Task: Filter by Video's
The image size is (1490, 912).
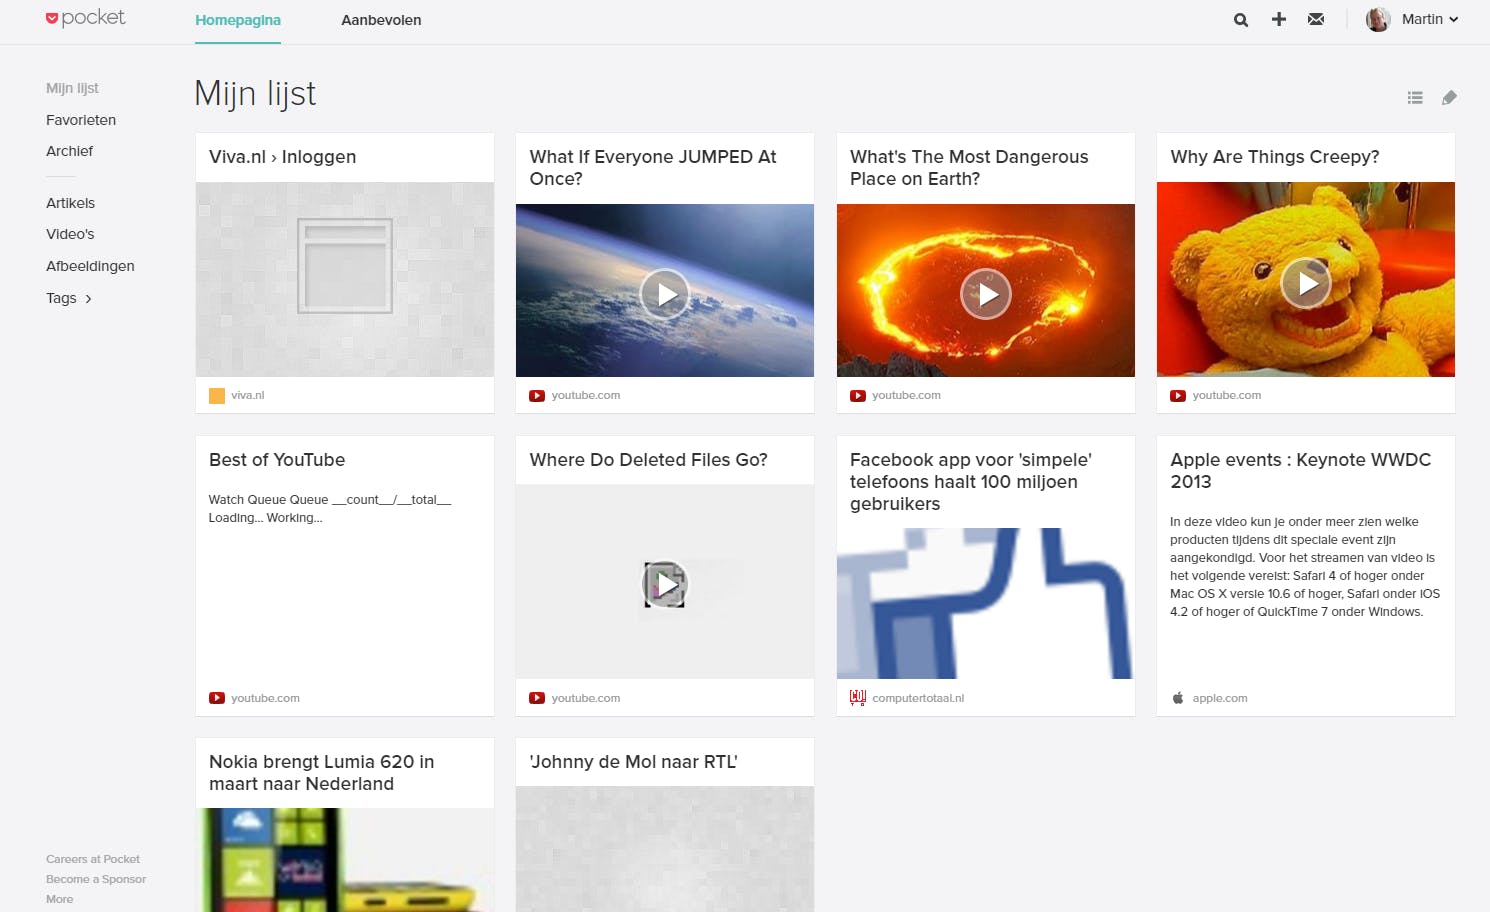Action: [x=70, y=234]
